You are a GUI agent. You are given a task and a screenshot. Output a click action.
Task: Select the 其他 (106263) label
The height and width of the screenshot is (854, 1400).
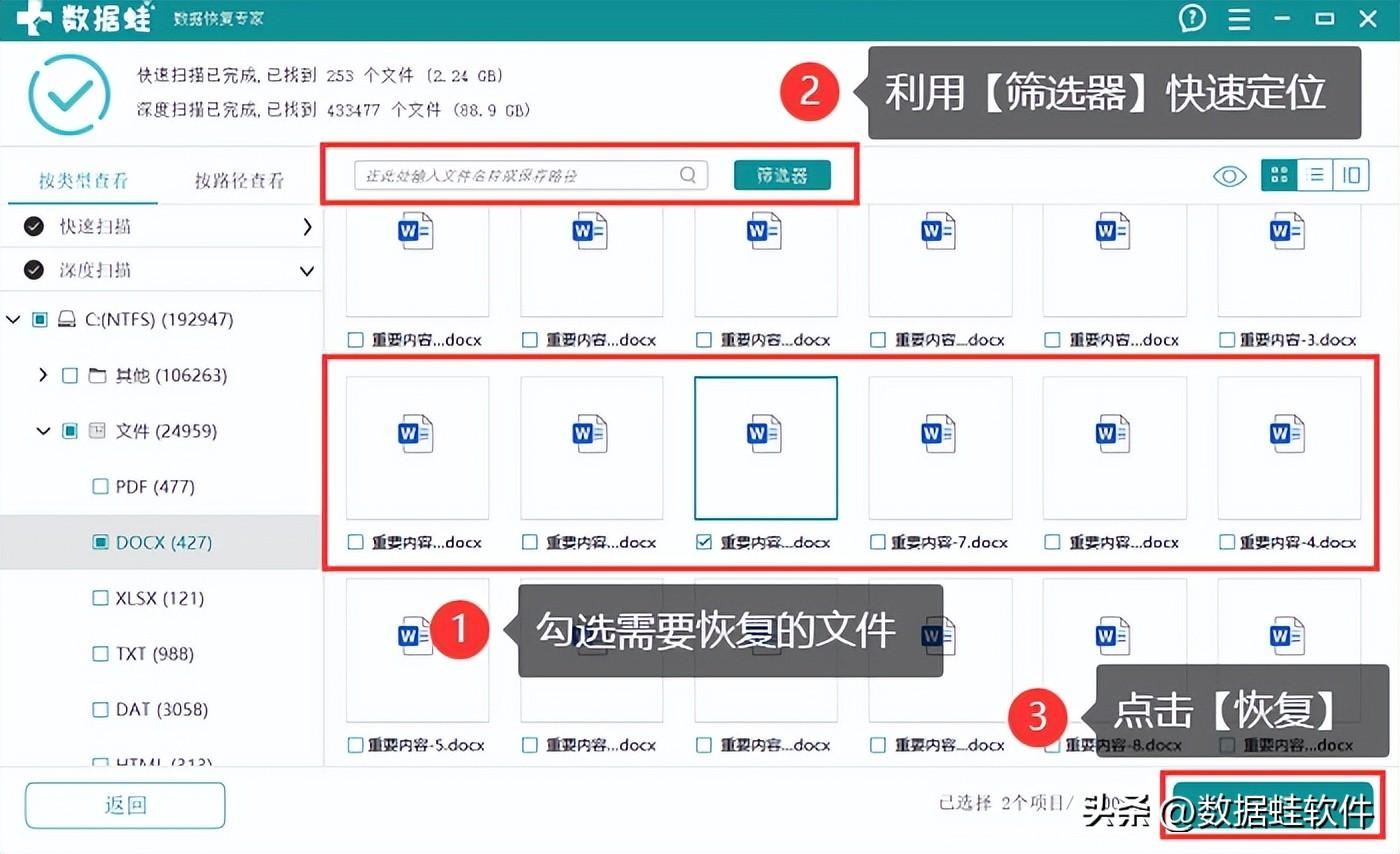(x=171, y=376)
